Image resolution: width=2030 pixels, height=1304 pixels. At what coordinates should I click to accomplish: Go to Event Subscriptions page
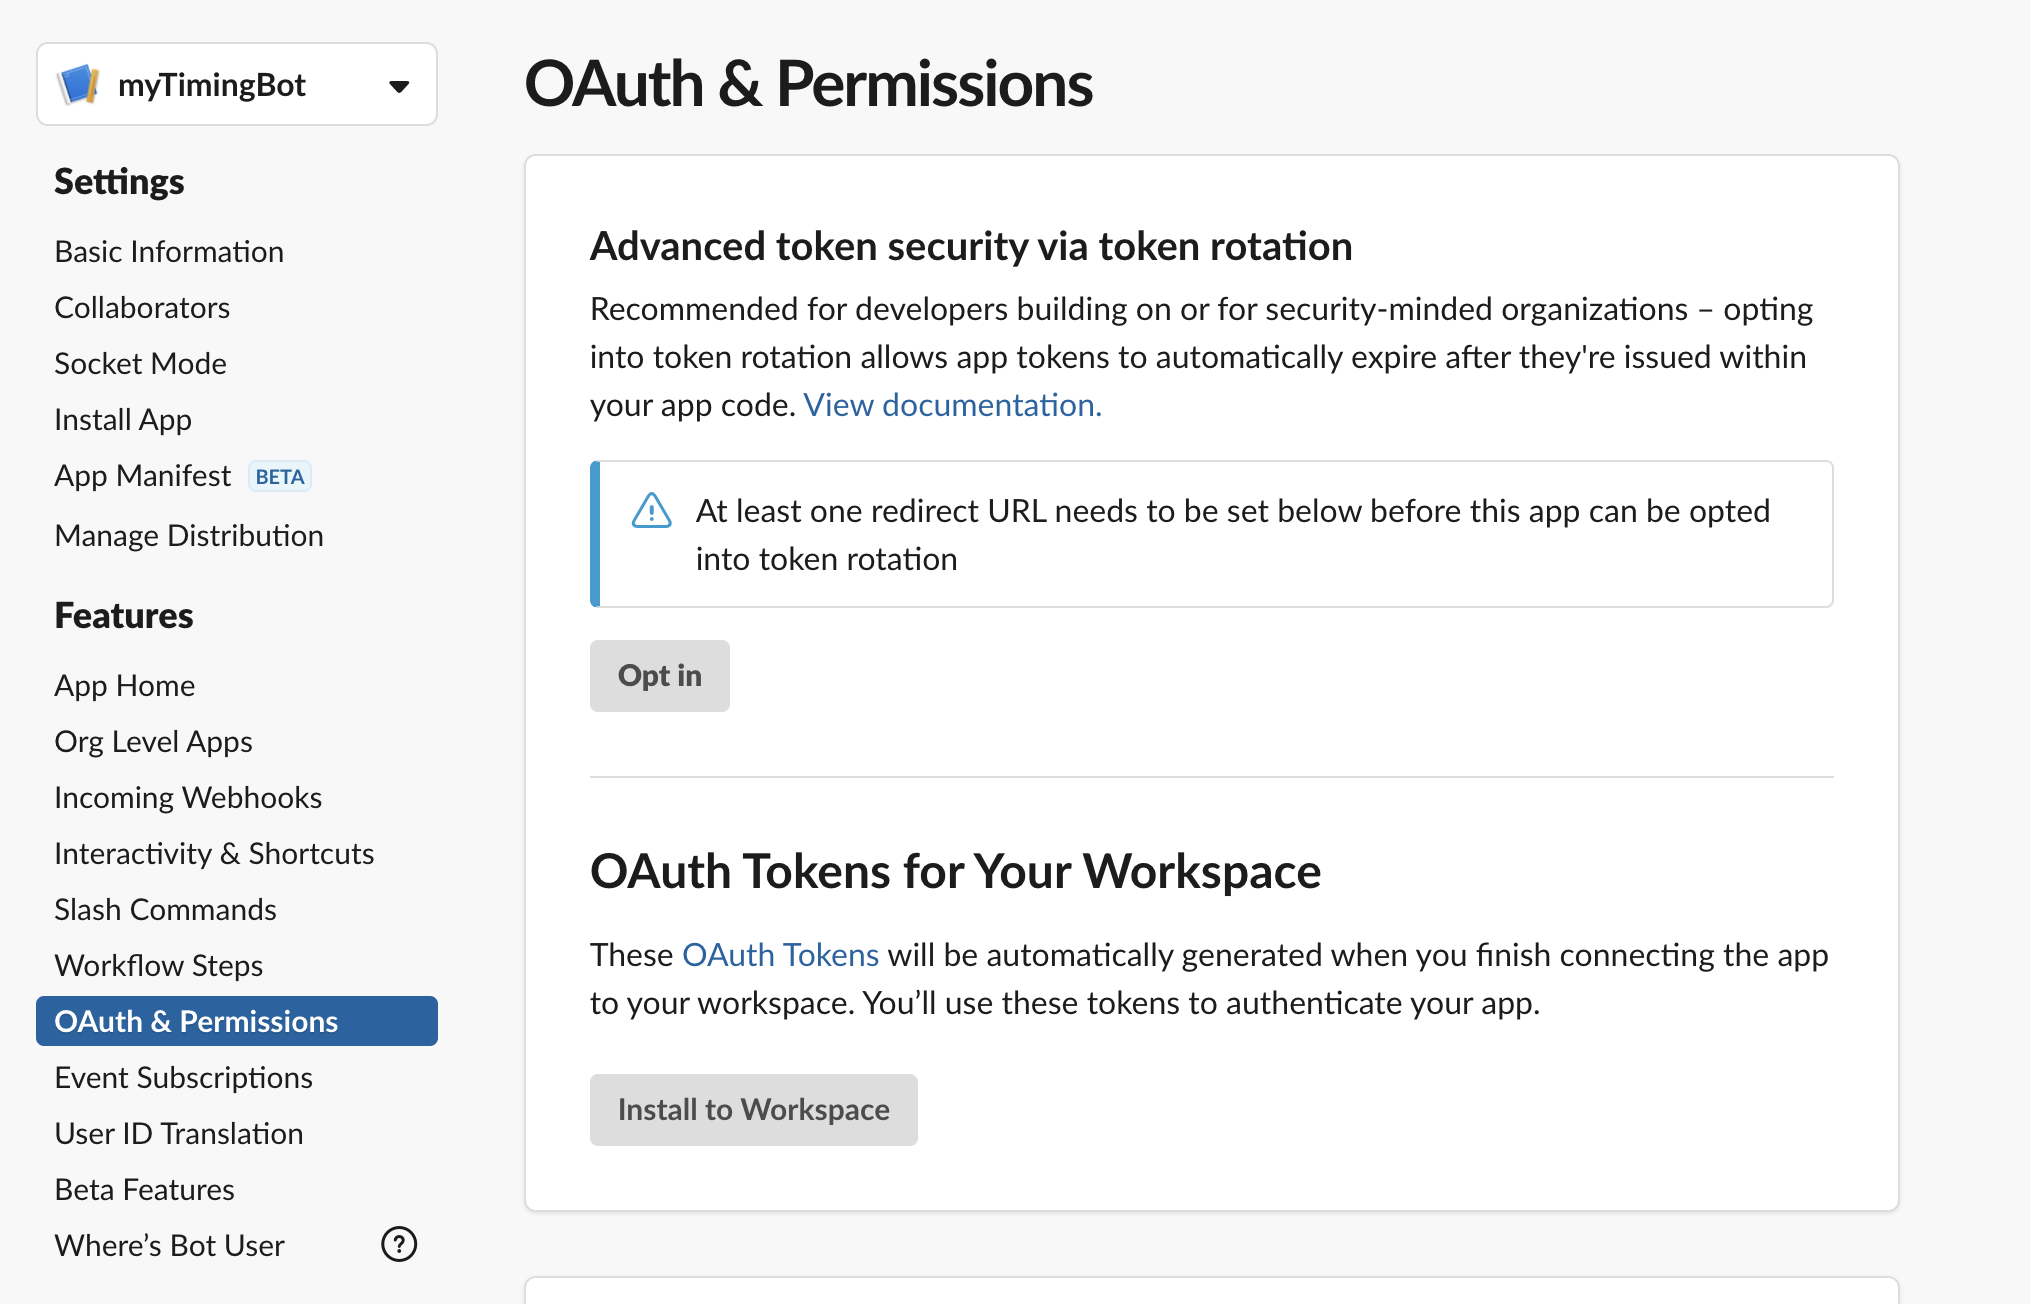click(x=183, y=1078)
